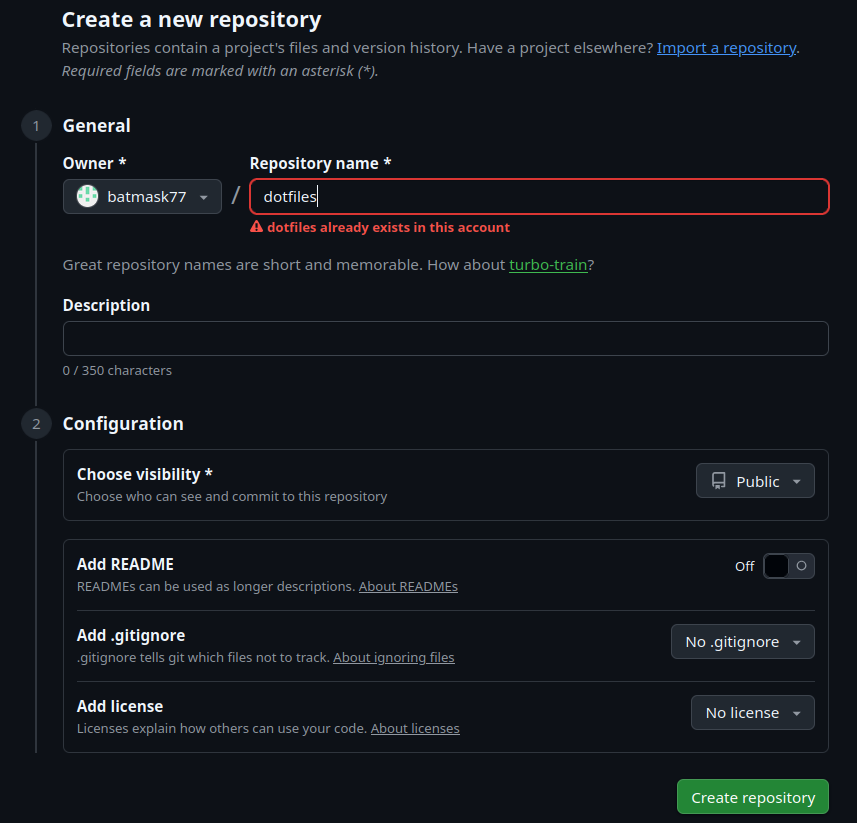Click the Create repository button
Screen dimensions: 857x823
752,797
